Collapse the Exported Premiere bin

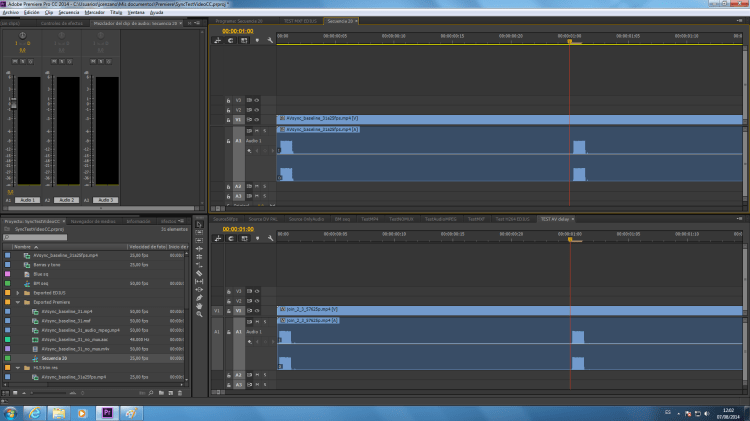(x=18, y=301)
